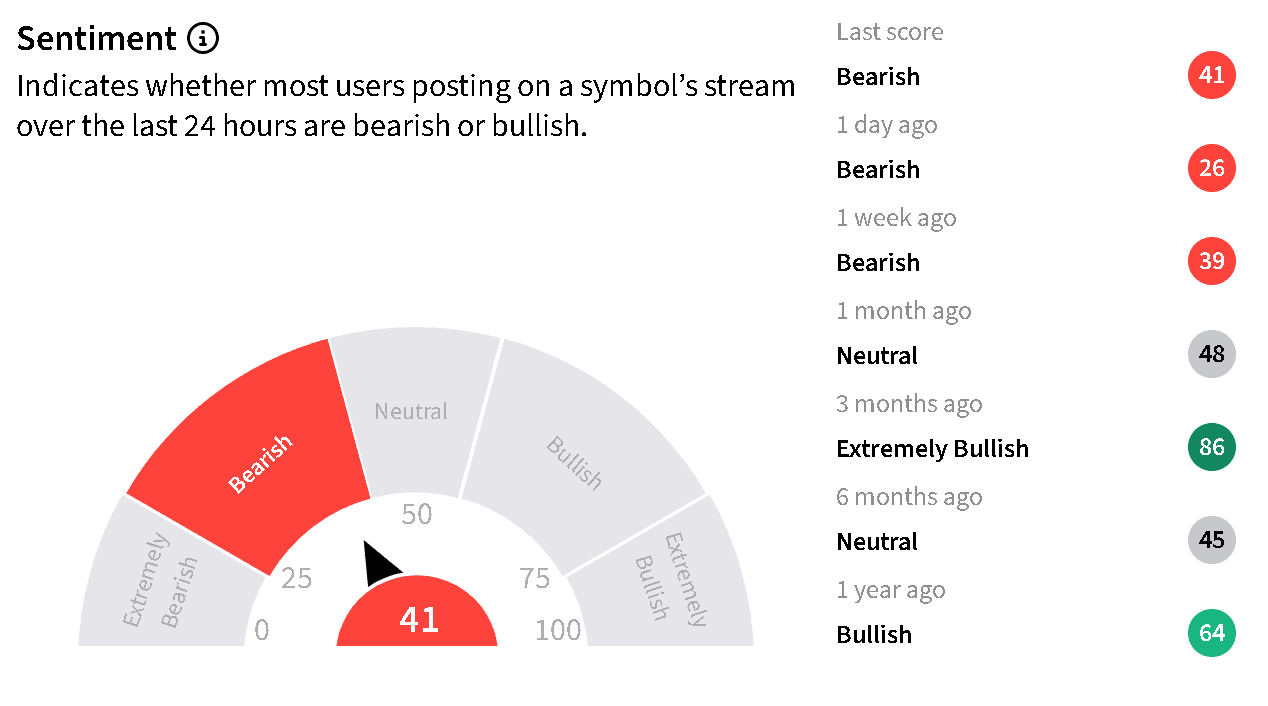The image size is (1268, 706).
Task: Select the Neutral gauge segment
Action: coord(412,412)
